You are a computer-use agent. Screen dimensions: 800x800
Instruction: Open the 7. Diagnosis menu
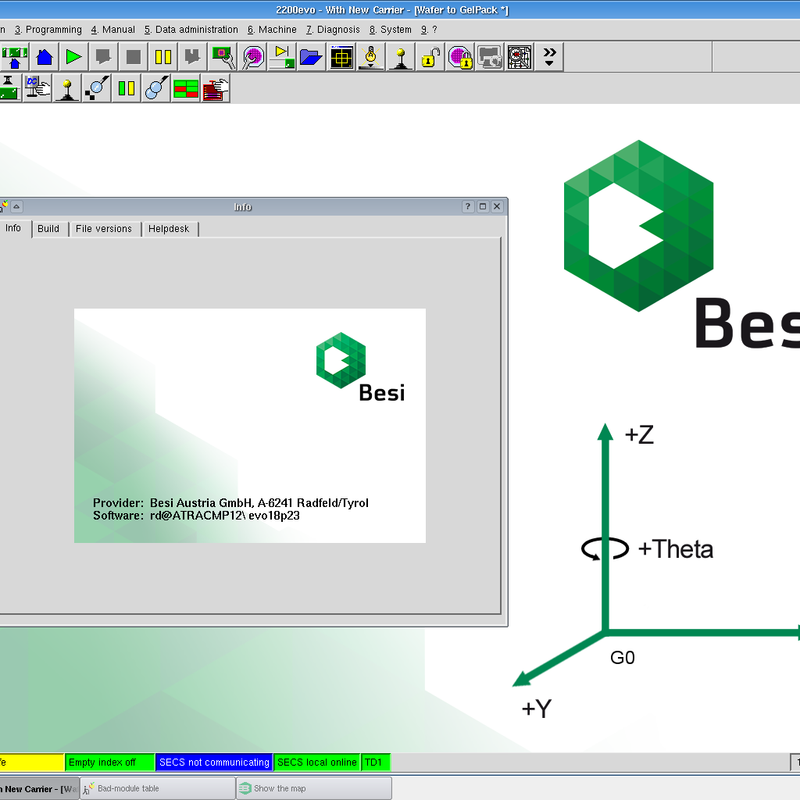(333, 30)
